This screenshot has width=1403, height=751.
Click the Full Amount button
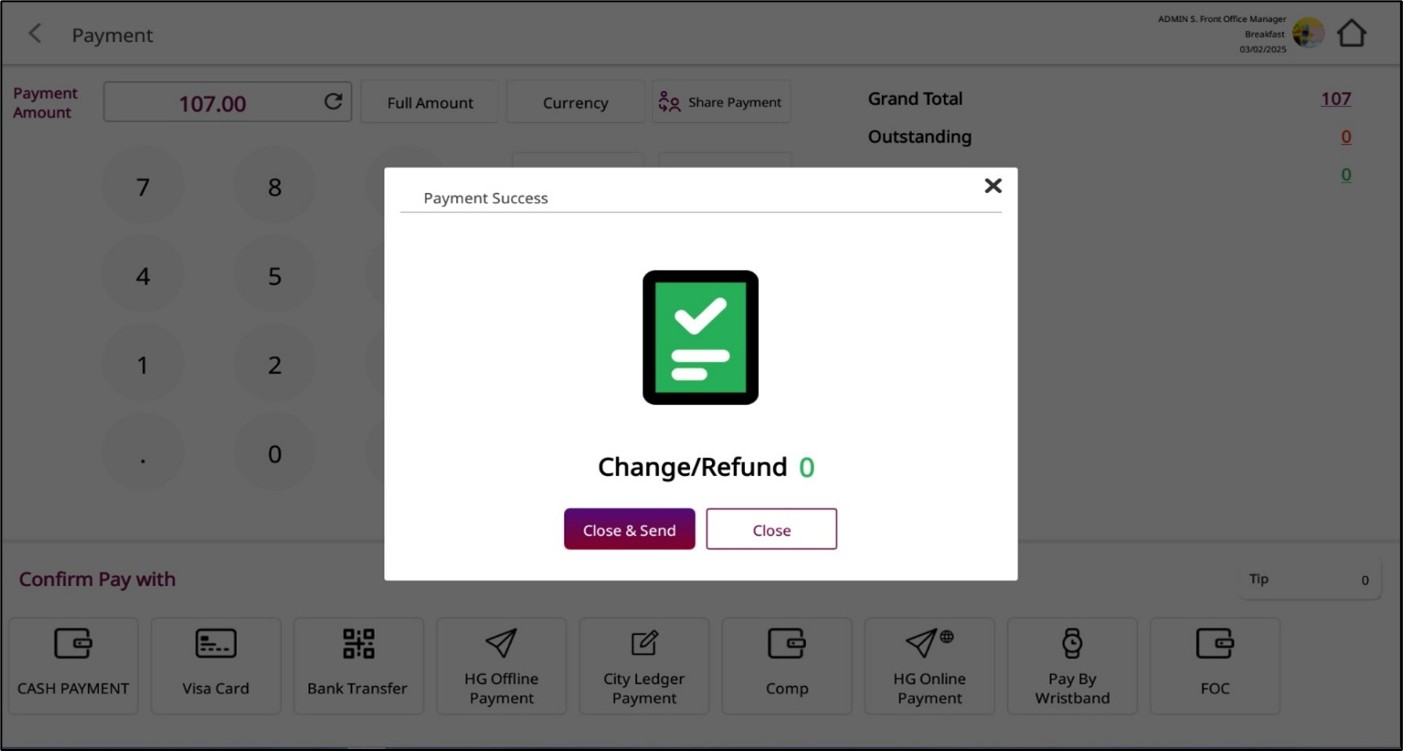coord(430,103)
